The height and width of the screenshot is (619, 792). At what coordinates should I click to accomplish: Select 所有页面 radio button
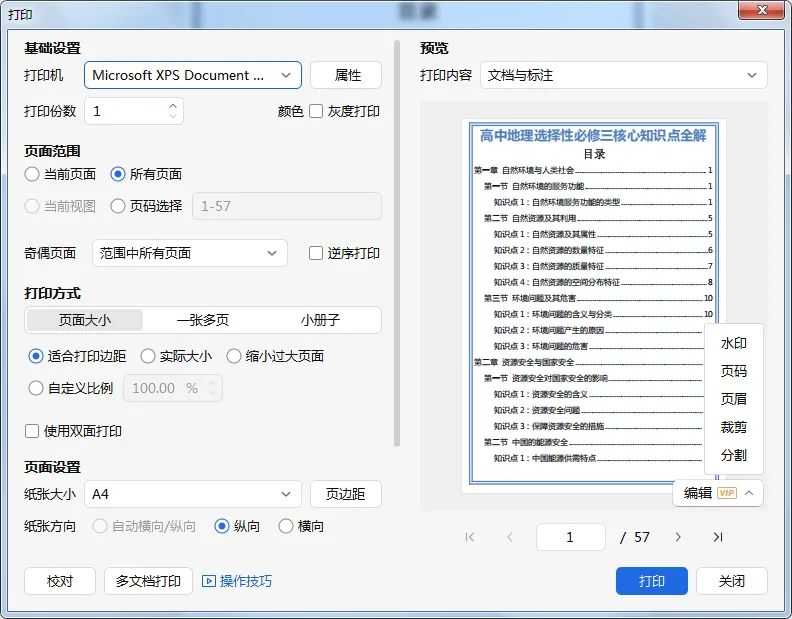tap(118, 174)
